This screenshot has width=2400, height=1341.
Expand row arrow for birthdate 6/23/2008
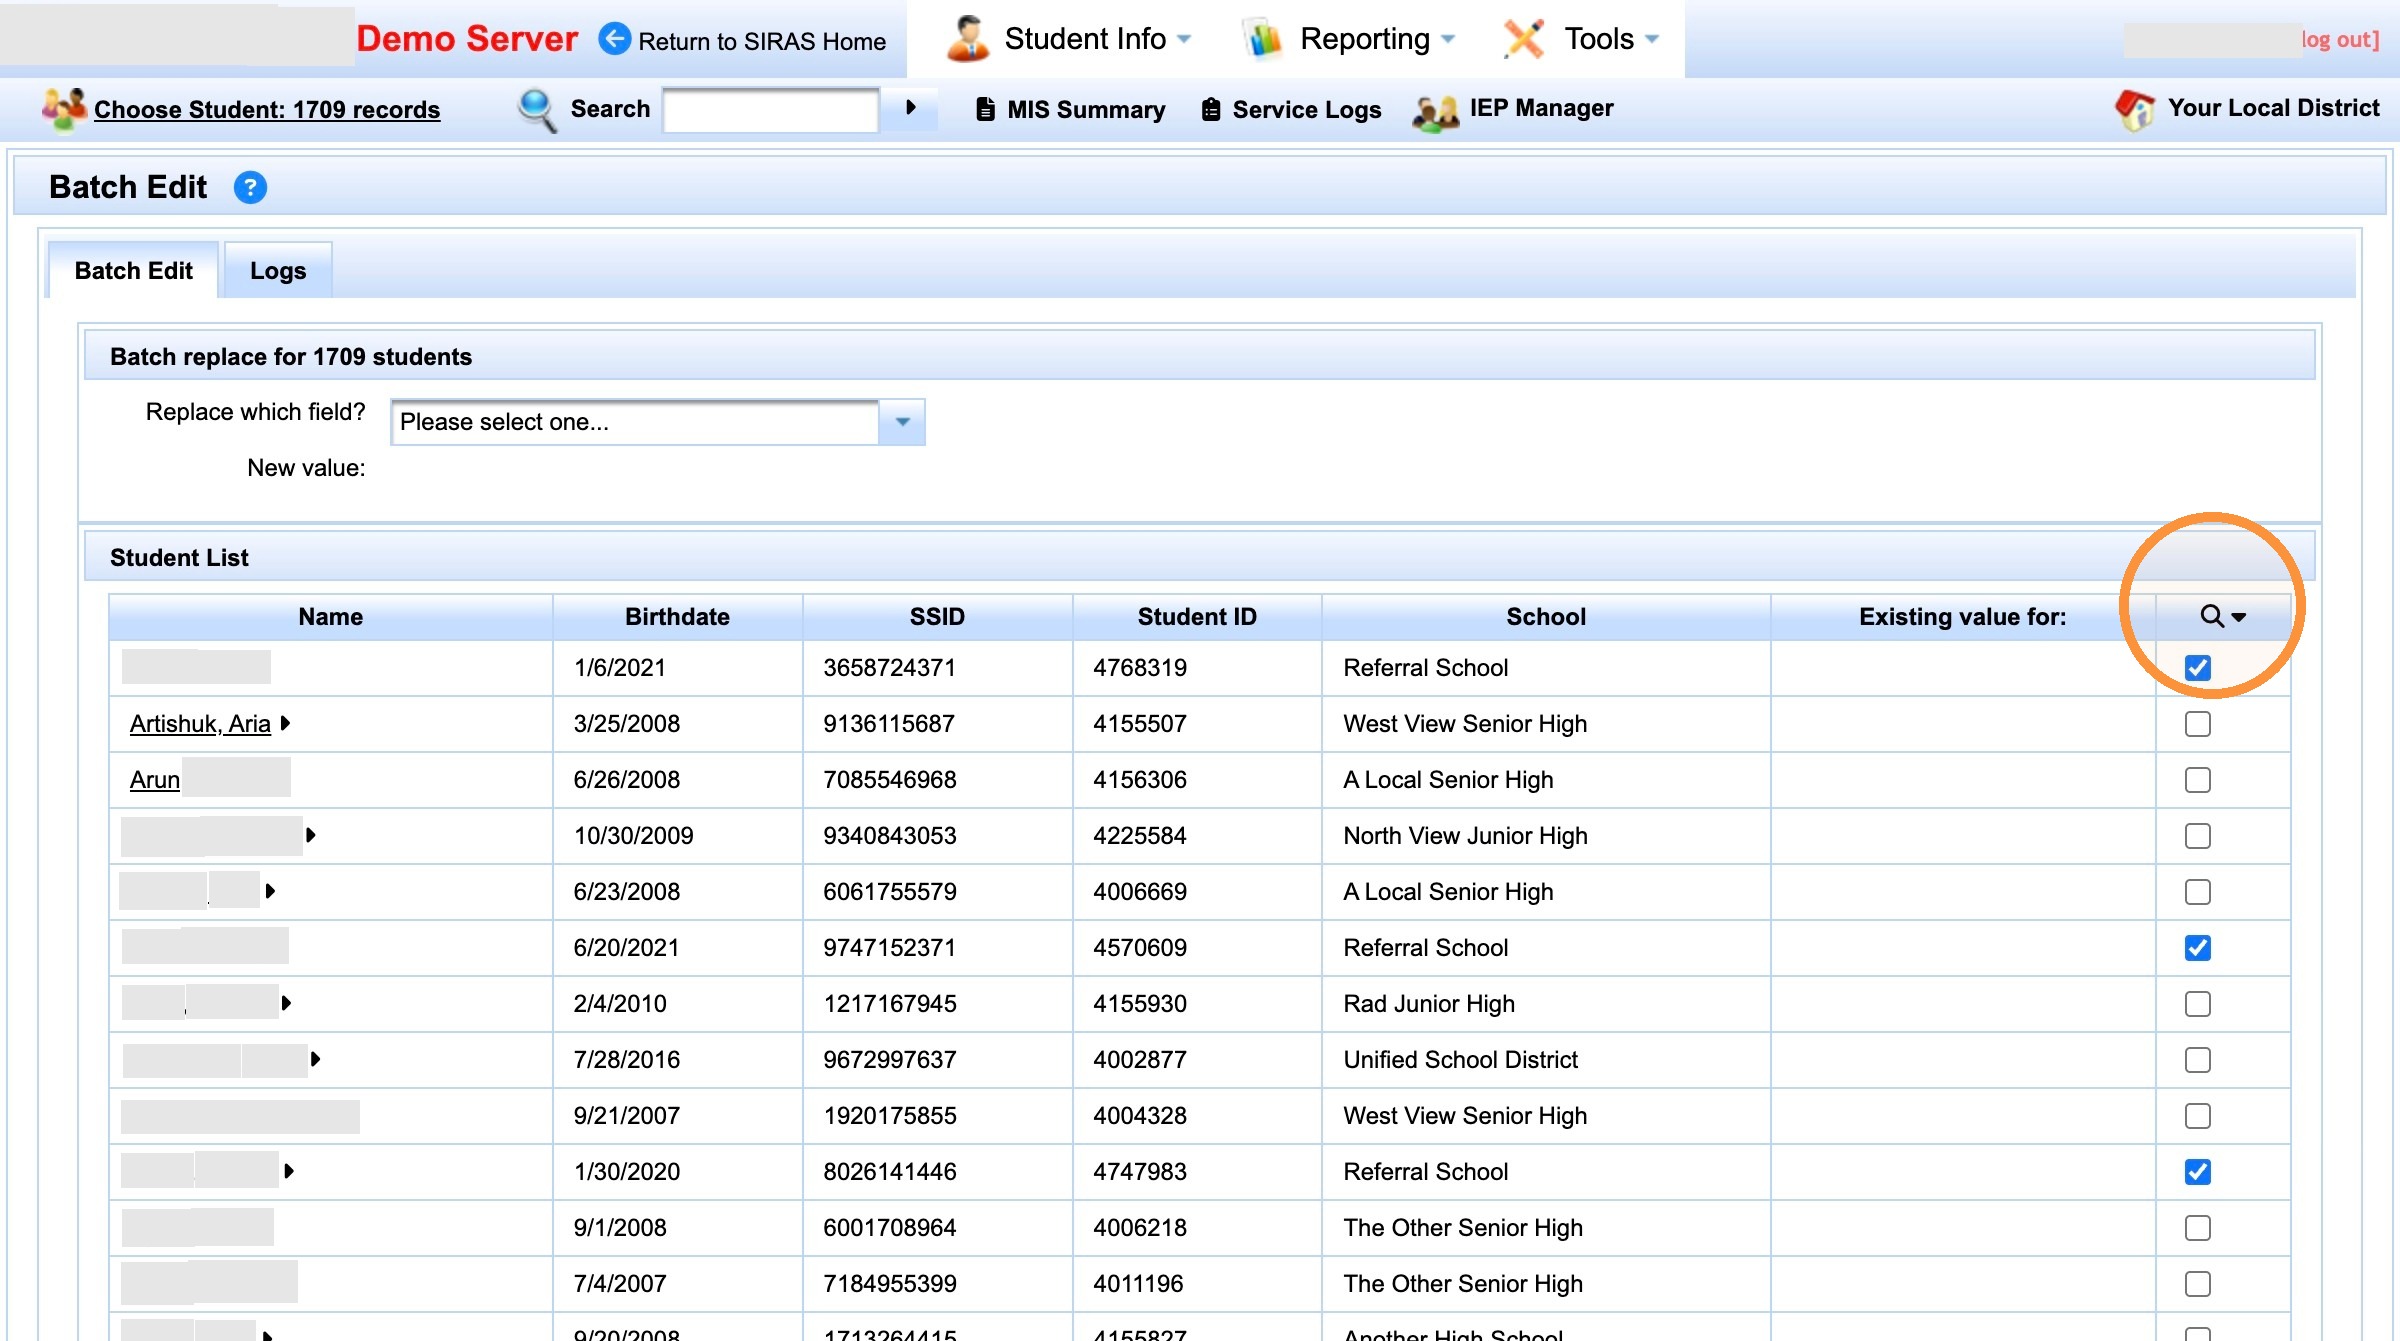pos(269,890)
